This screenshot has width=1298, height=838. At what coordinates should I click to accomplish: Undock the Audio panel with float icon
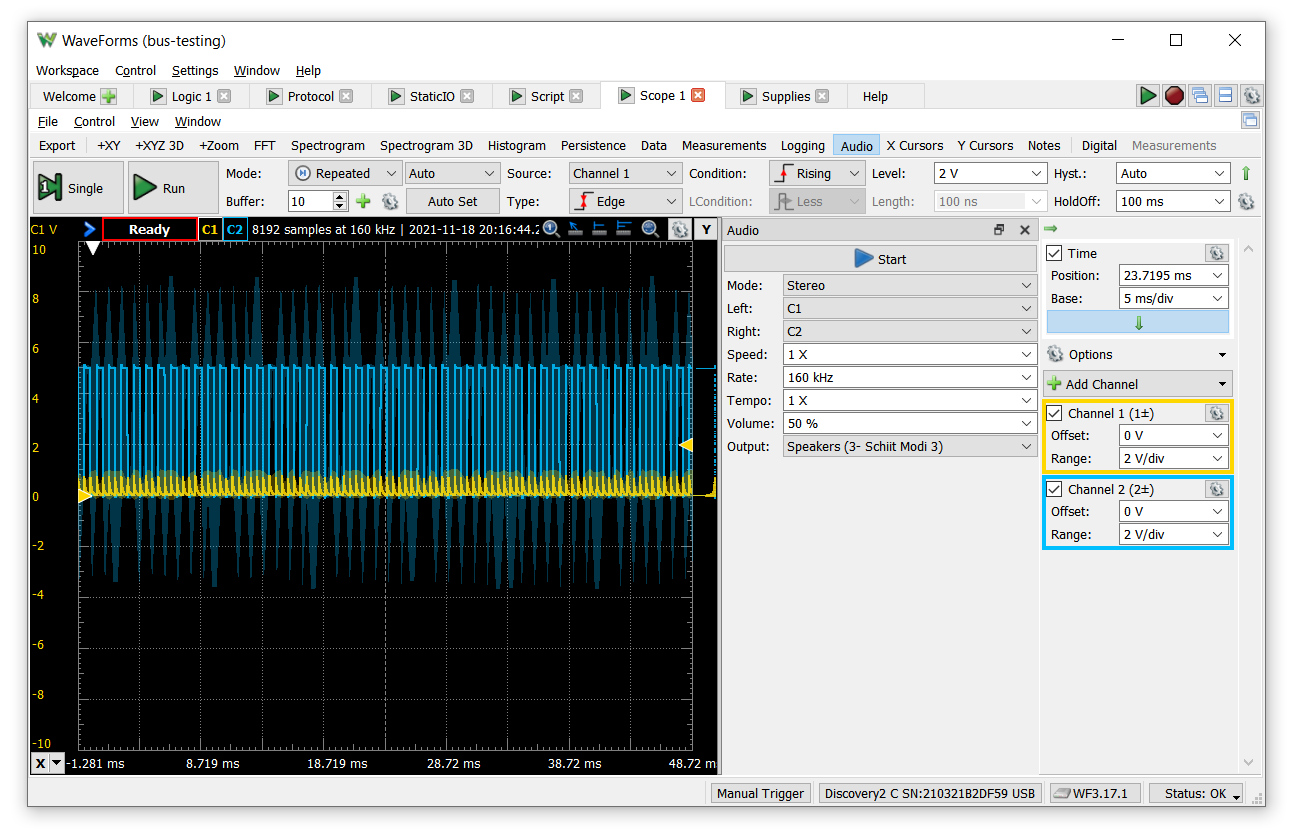point(998,230)
